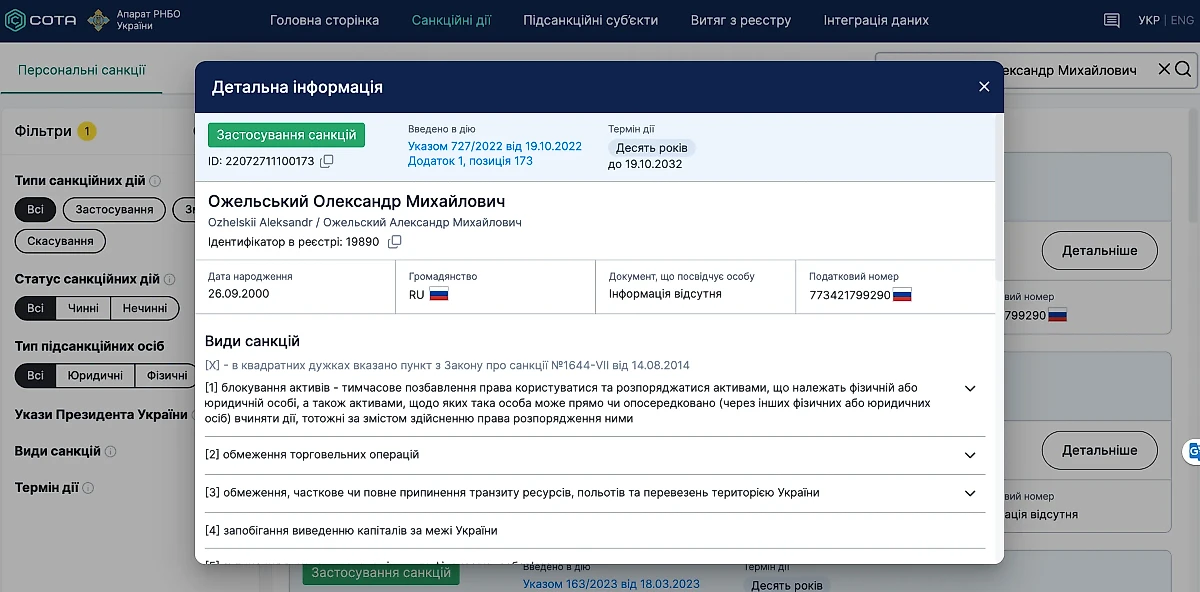This screenshot has width=1200, height=592.
Task: Copy the sanction ID 22072711100173
Action: 326,162
